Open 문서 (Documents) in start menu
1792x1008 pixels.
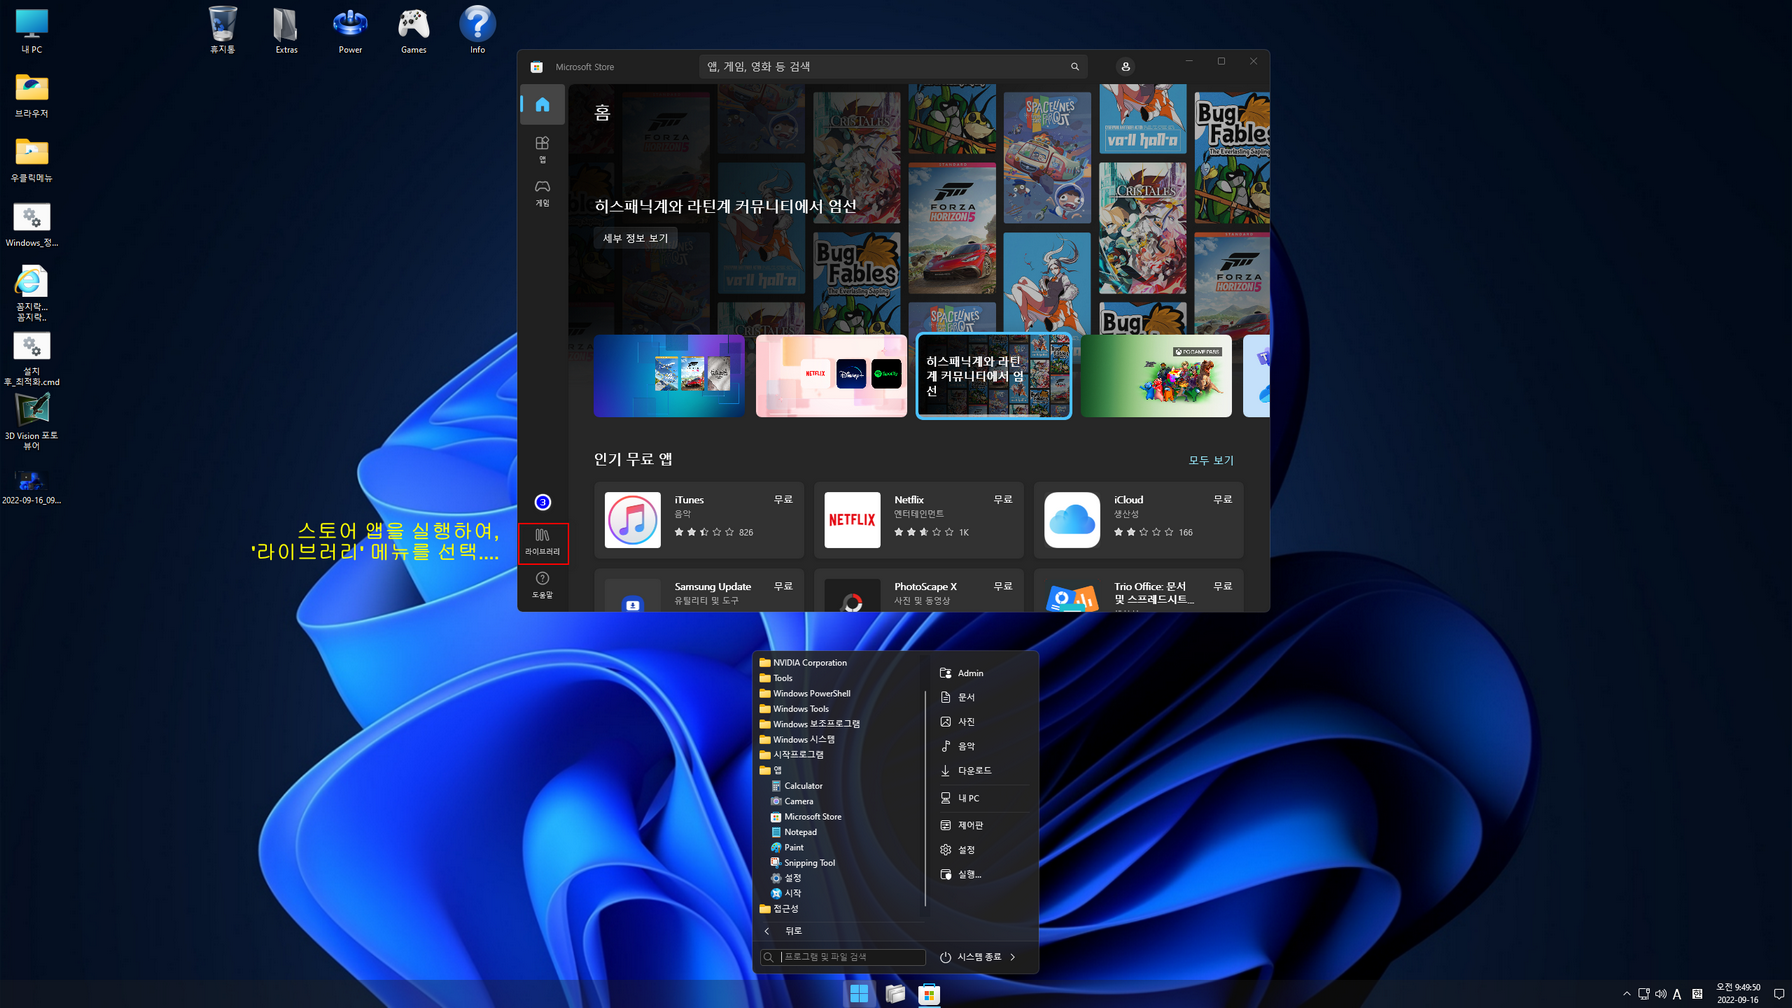[958, 697]
